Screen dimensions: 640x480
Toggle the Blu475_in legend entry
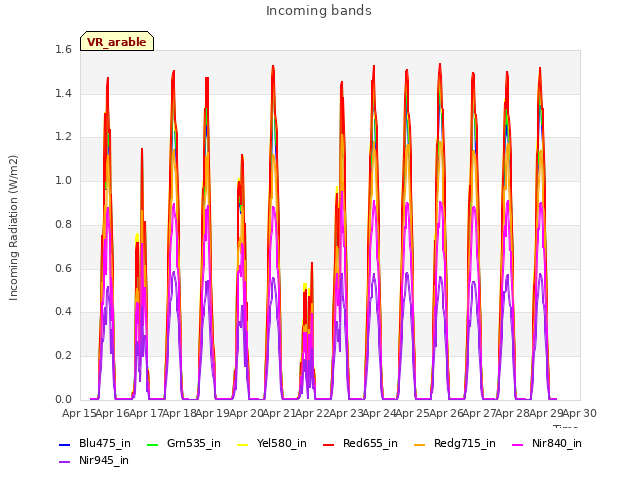click(x=95, y=444)
